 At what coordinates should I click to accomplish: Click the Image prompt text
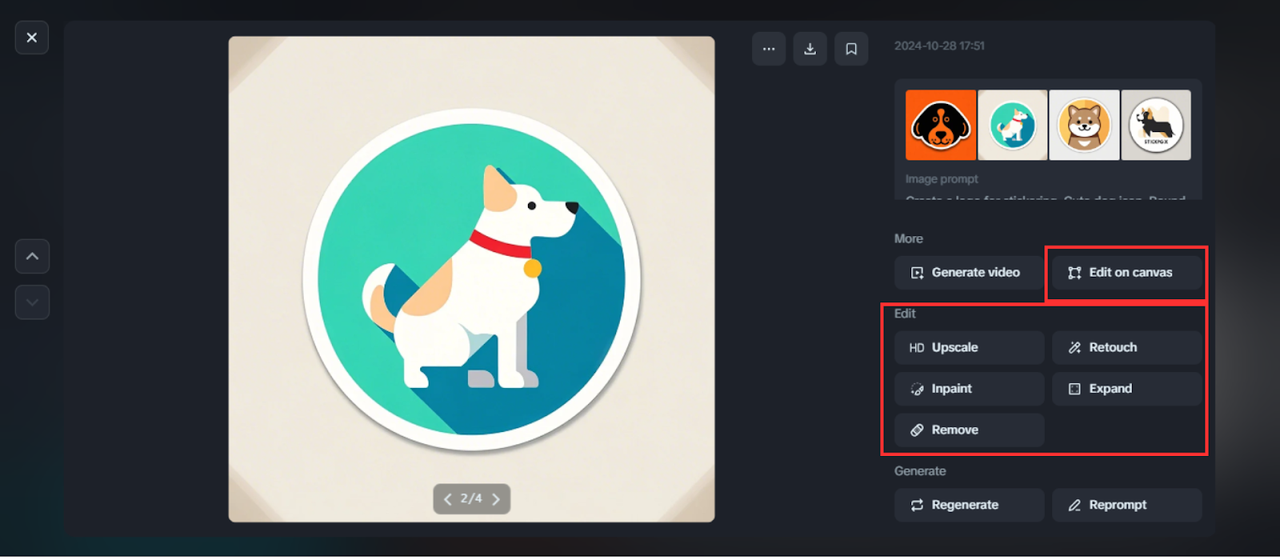(942, 179)
